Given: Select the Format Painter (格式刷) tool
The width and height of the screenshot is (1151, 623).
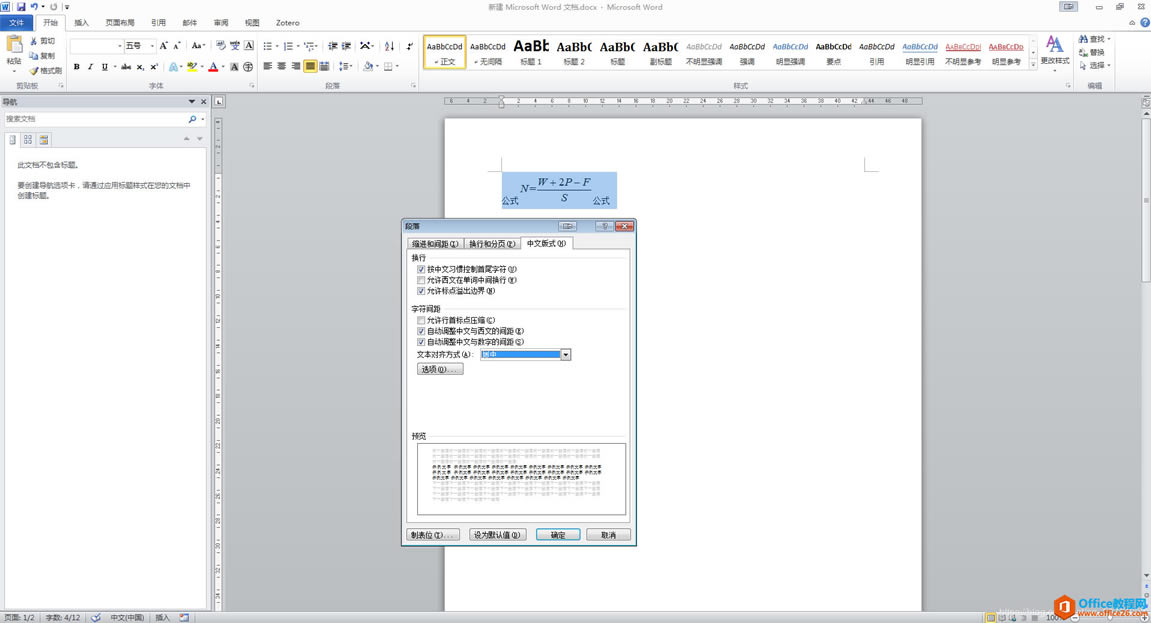Looking at the screenshot, I should click(x=46, y=71).
